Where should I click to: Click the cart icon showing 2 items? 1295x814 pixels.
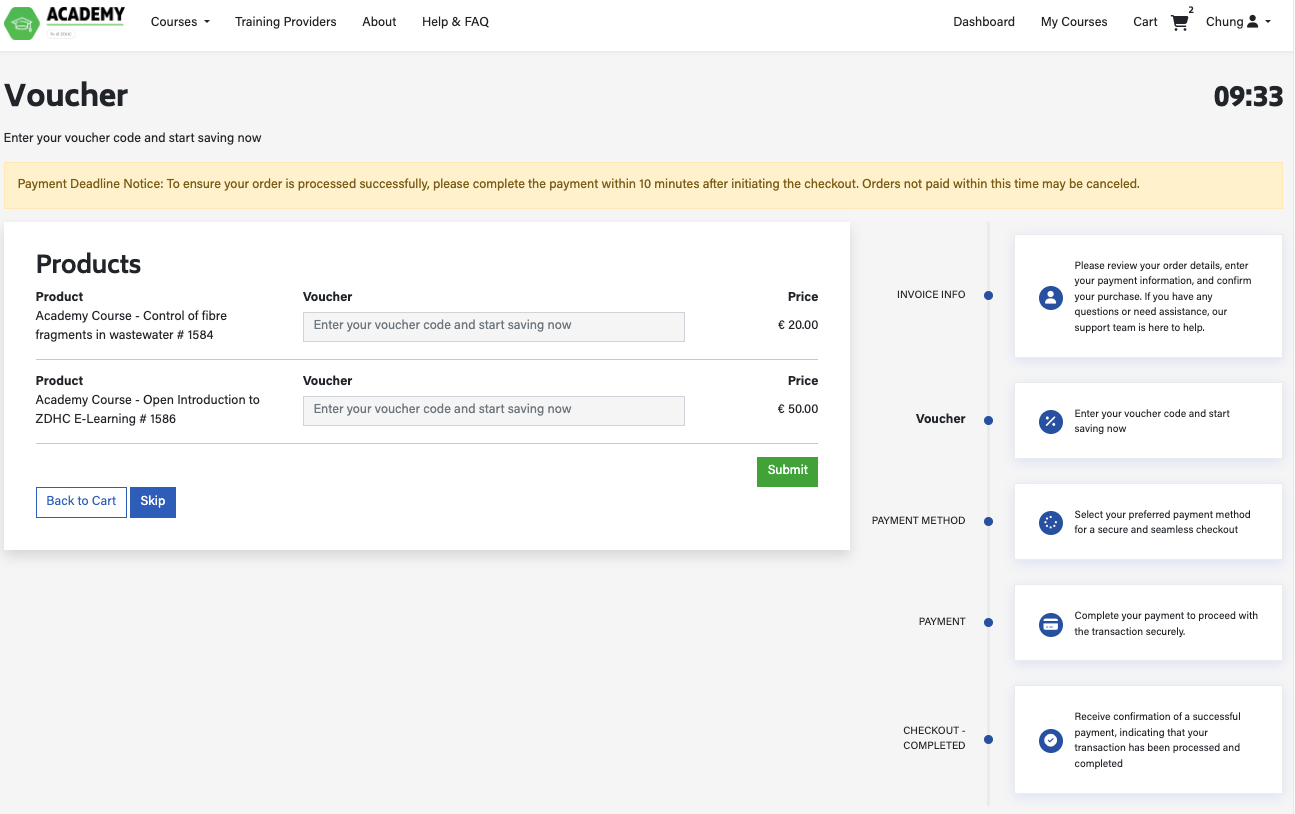[1178, 22]
